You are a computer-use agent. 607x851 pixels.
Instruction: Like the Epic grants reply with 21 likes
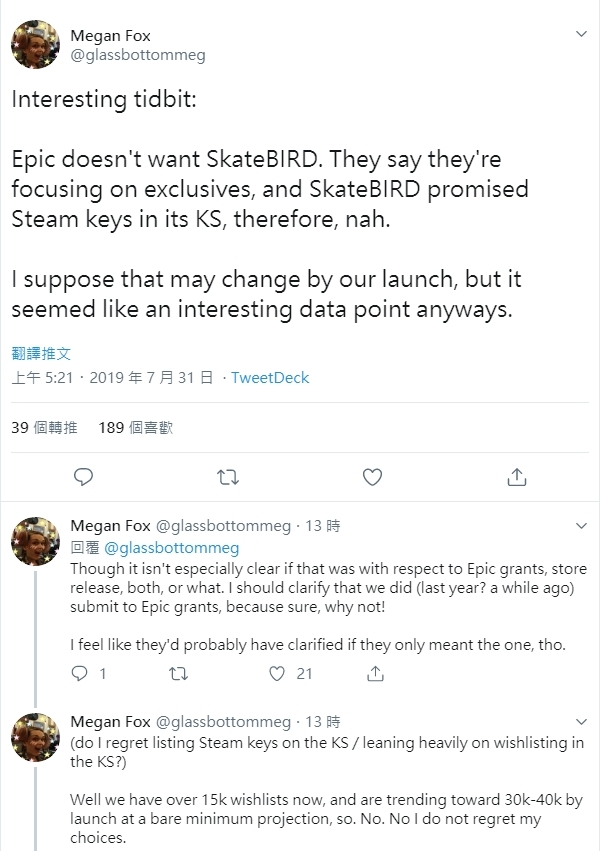[279, 674]
